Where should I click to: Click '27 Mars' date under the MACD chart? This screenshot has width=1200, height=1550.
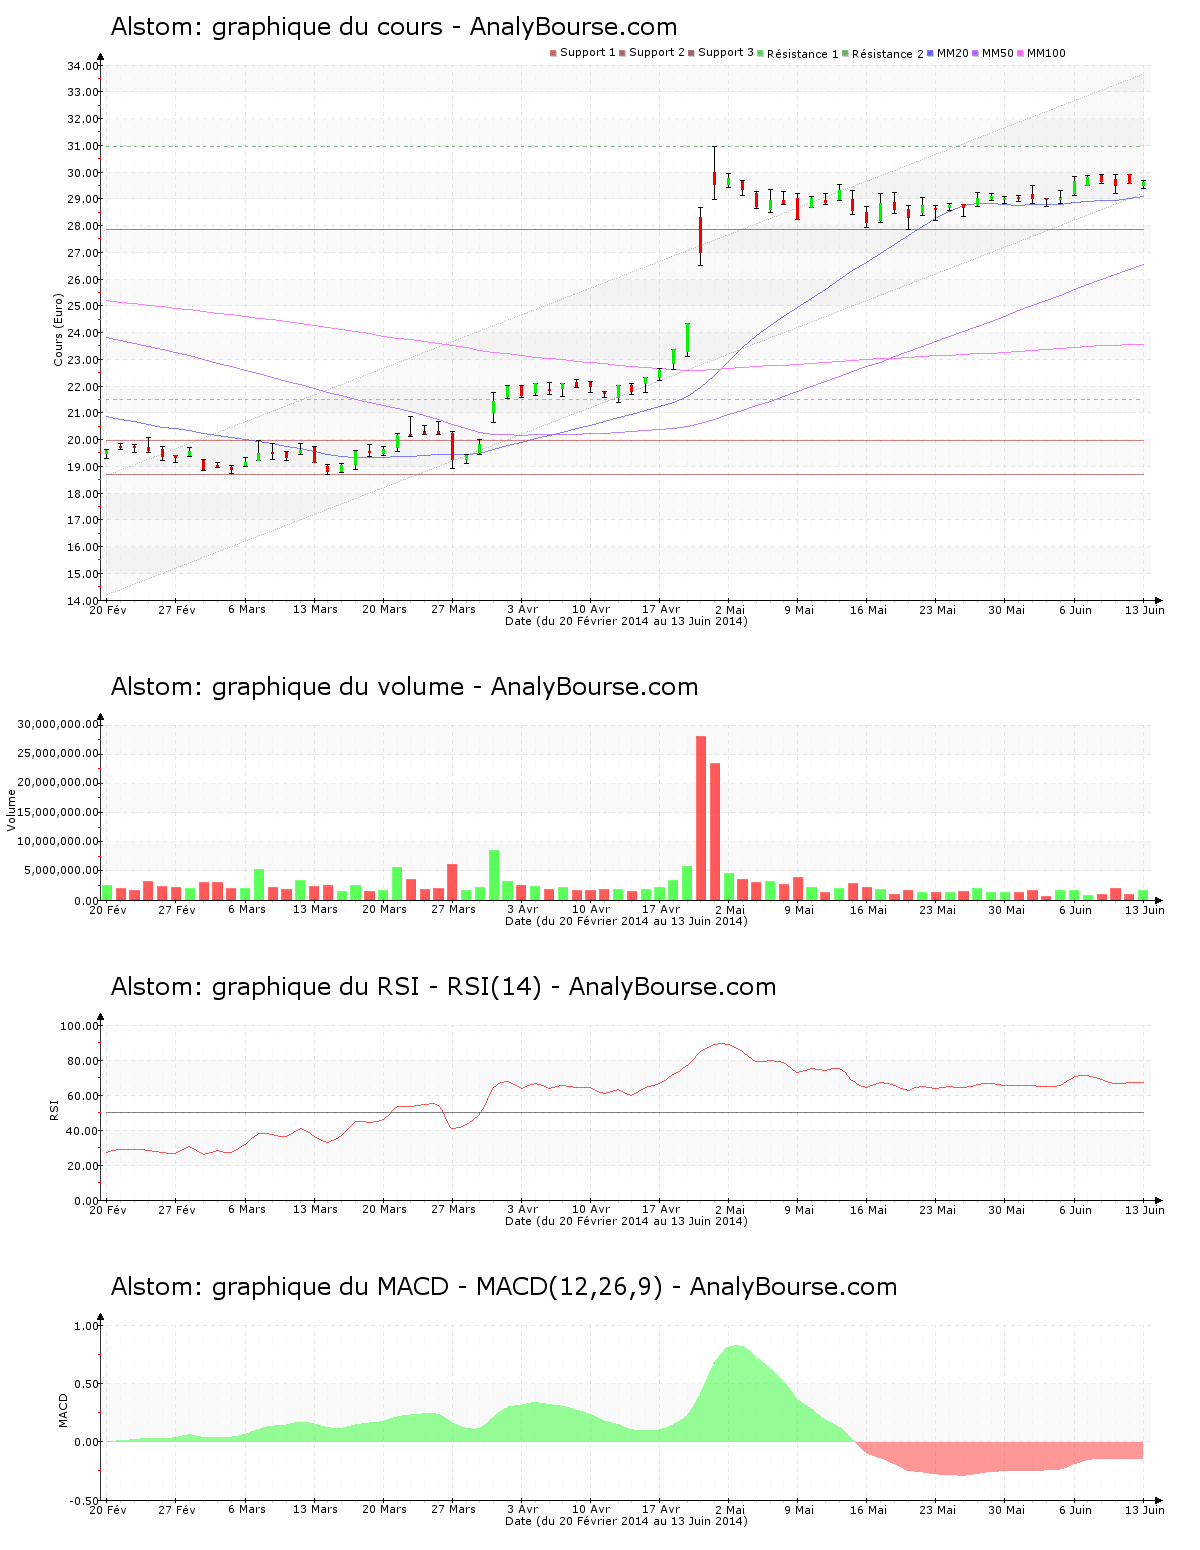click(x=453, y=1510)
